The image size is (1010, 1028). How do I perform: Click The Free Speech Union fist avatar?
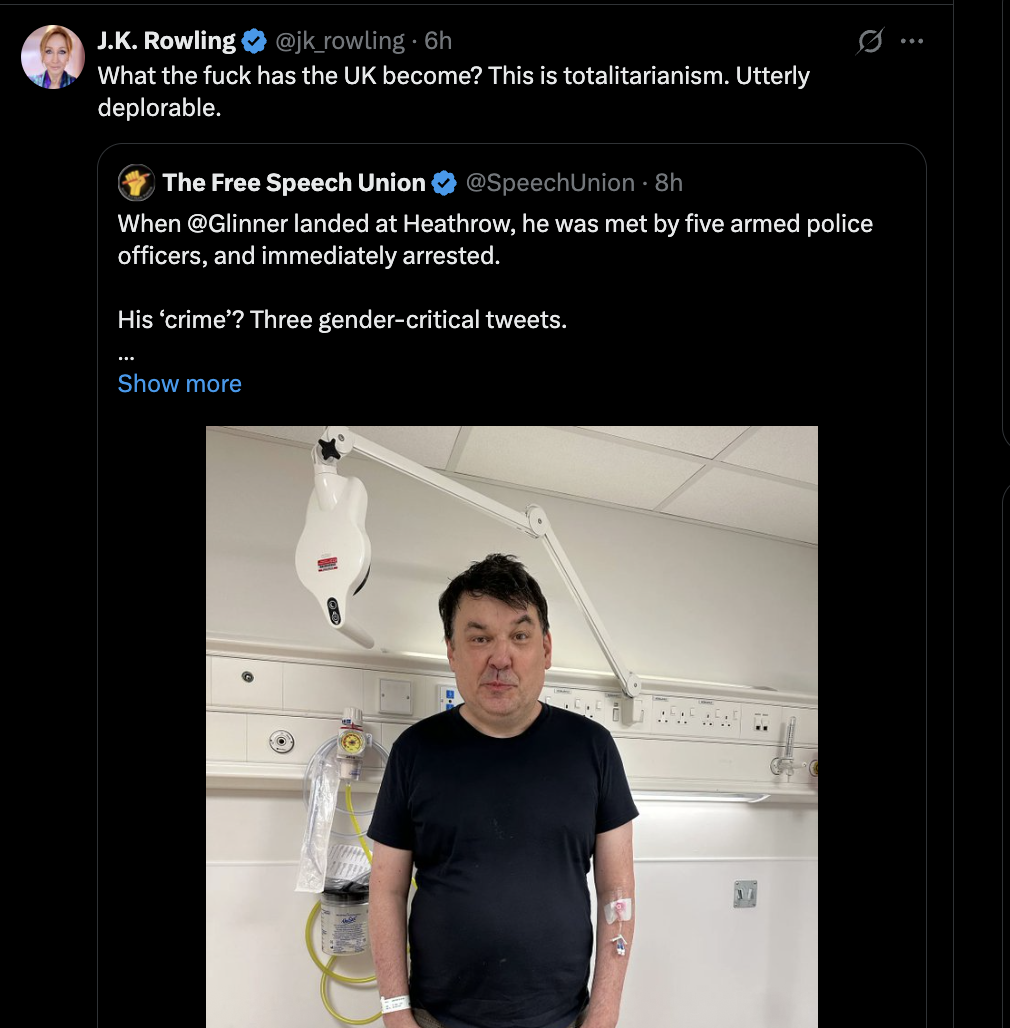tap(136, 183)
